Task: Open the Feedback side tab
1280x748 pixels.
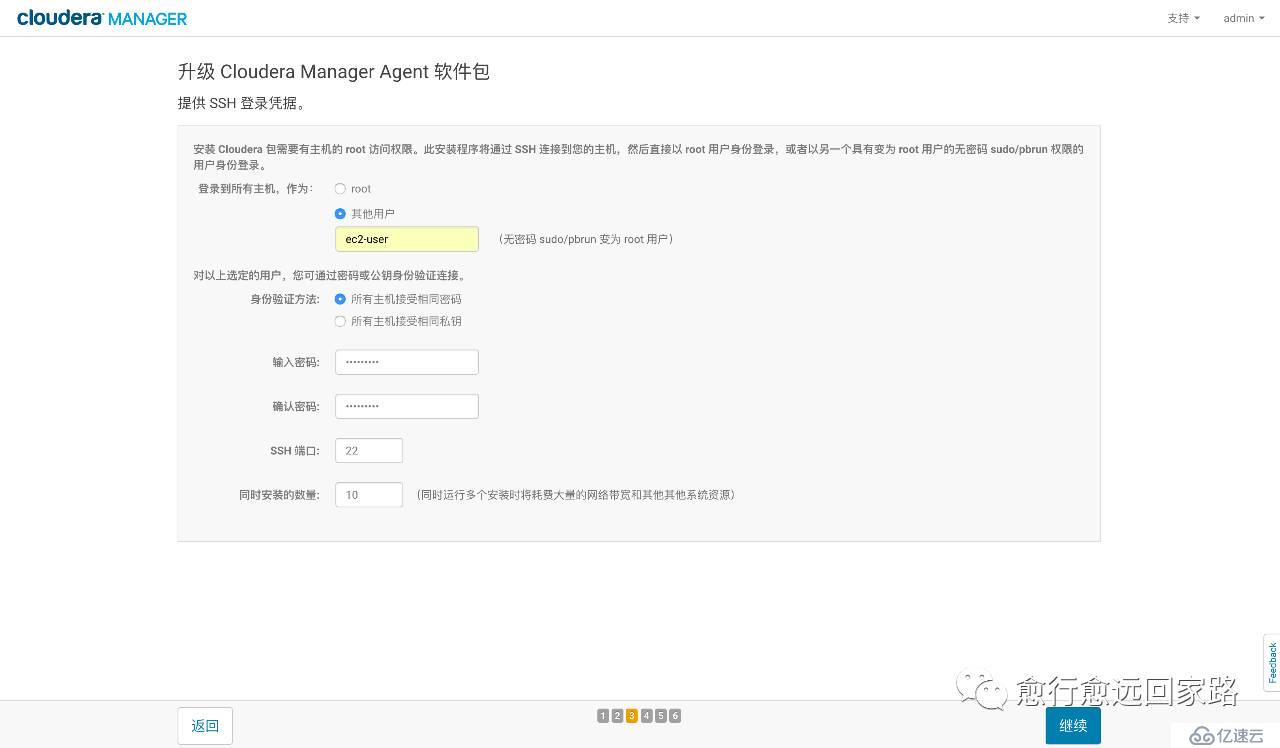Action: 1272,663
